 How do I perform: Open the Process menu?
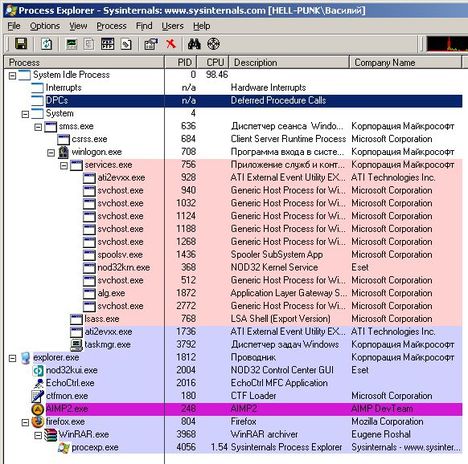click(x=111, y=26)
